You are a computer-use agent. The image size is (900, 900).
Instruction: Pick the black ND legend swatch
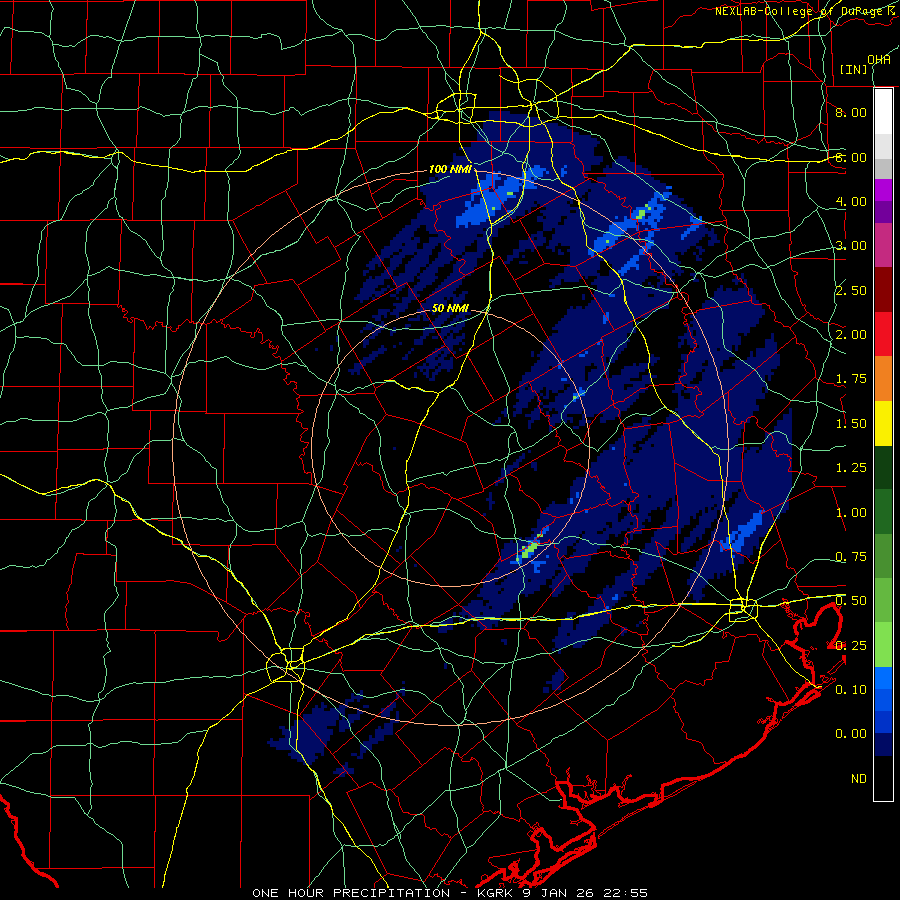click(883, 778)
